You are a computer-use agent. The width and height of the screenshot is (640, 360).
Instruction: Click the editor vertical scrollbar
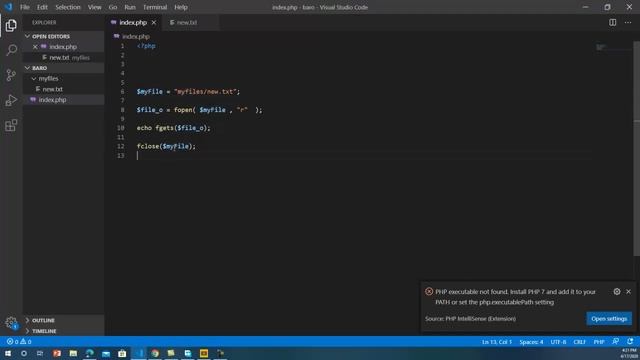tap(636, 149)
